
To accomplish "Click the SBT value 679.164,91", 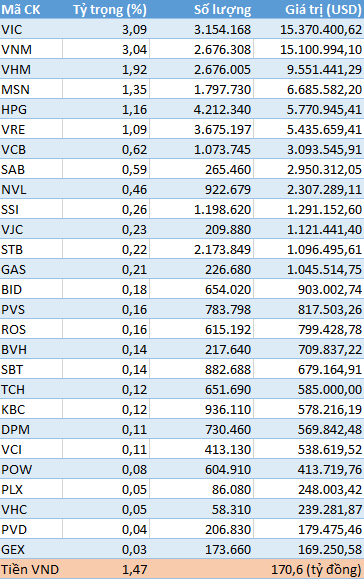I will (330, 369).
